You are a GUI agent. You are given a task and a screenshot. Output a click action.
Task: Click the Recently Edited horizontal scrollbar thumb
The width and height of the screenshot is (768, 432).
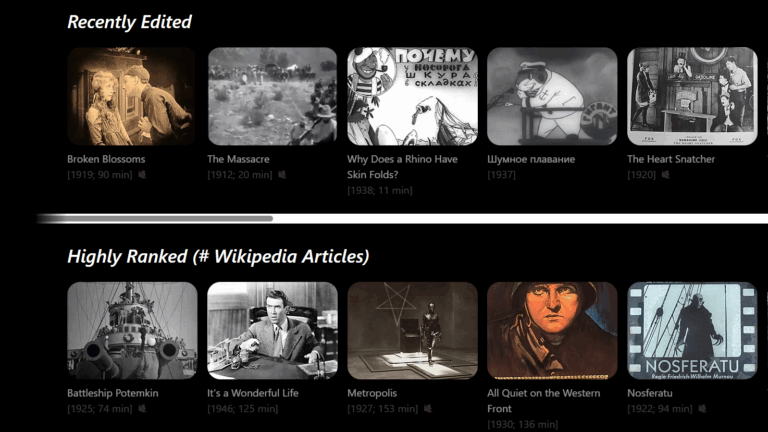coord(155,218)
